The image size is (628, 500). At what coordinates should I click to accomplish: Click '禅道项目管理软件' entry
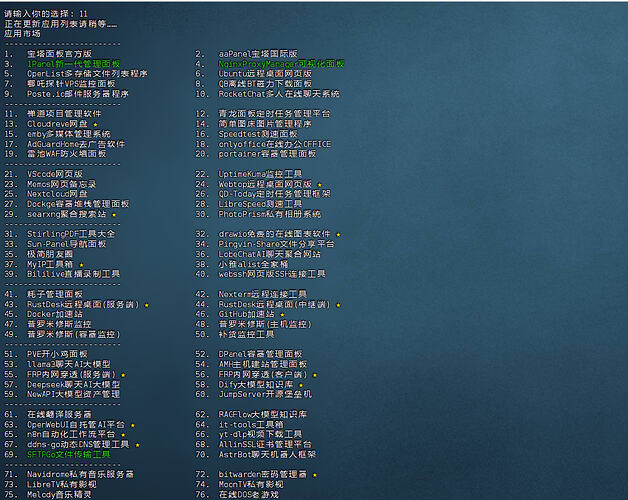(64, 114)
